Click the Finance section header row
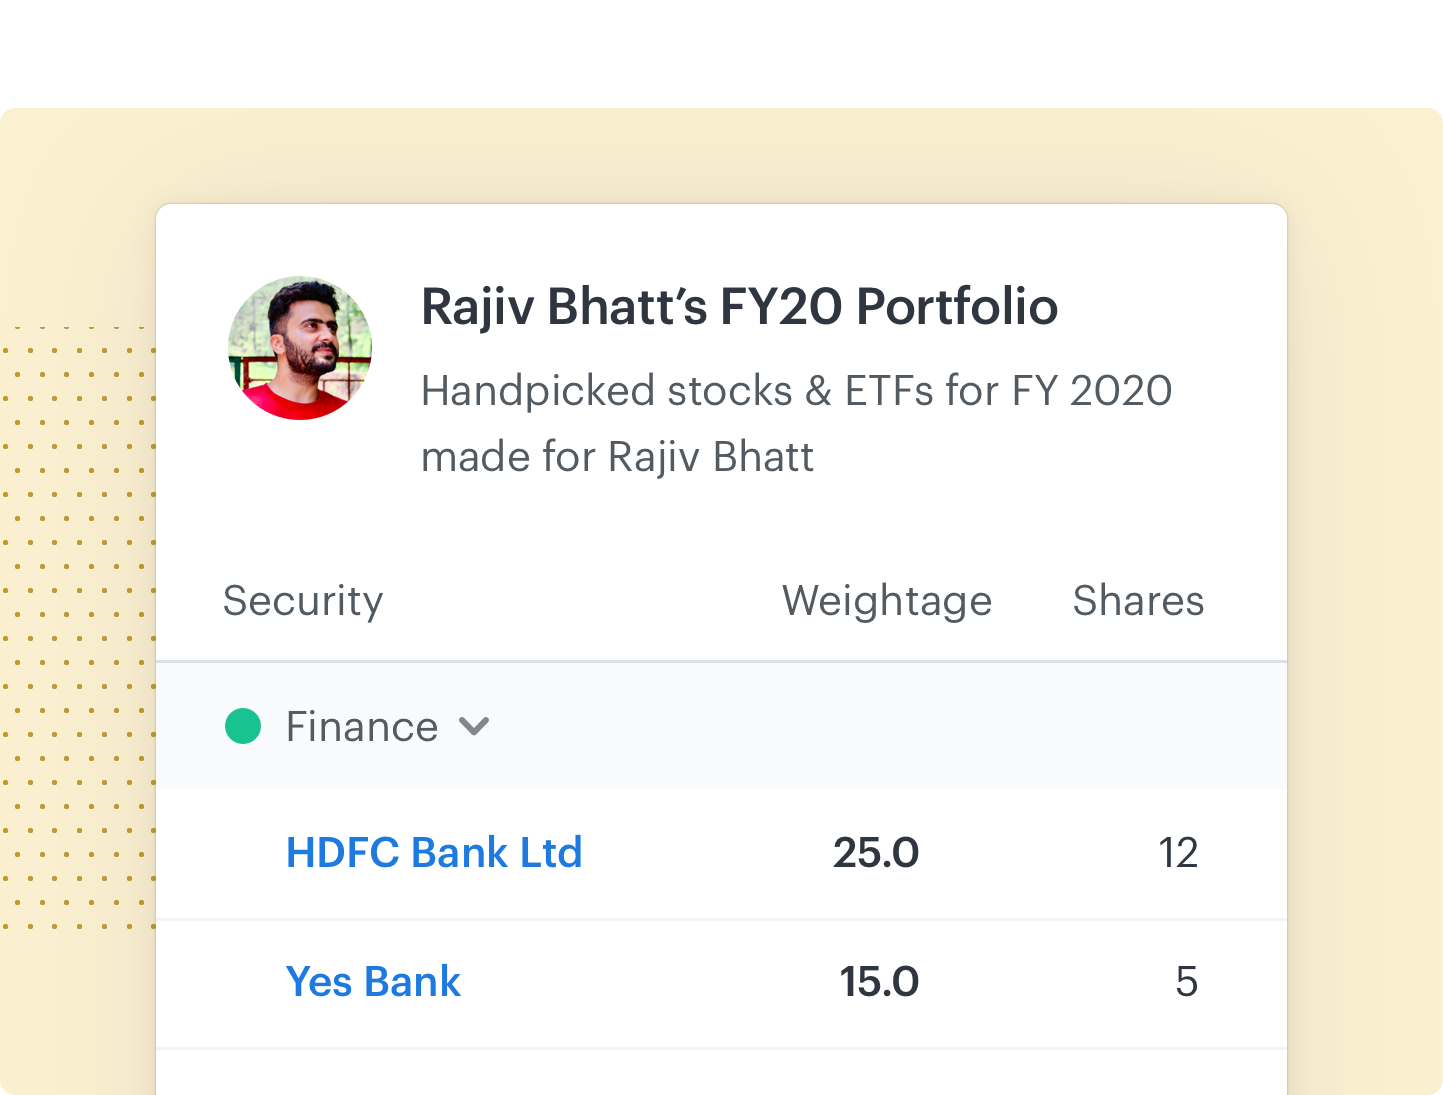The height and width of the screenshot is (1095, 1443). [x=721, y=726]
